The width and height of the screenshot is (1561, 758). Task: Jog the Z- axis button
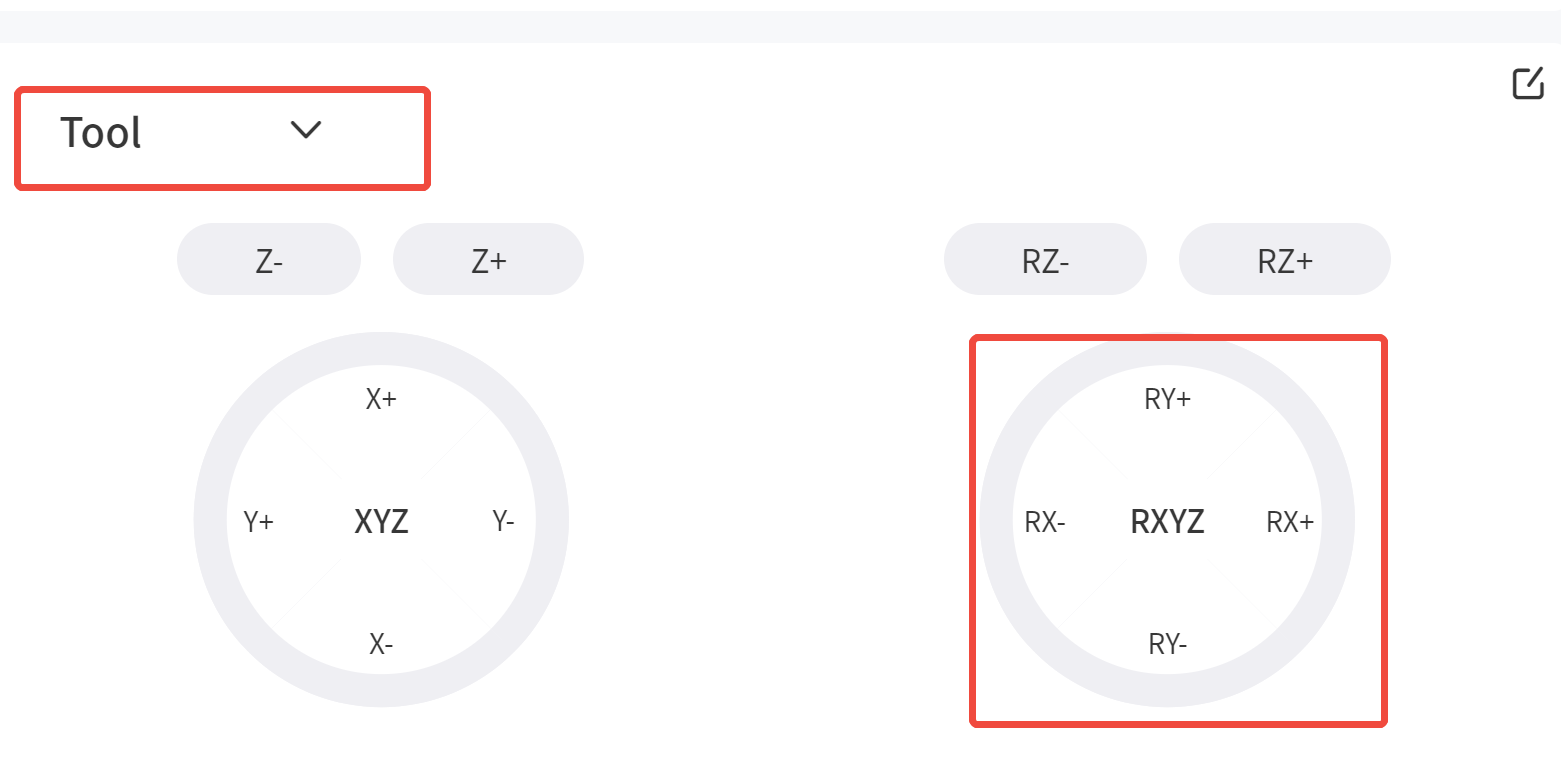[269, 259]
